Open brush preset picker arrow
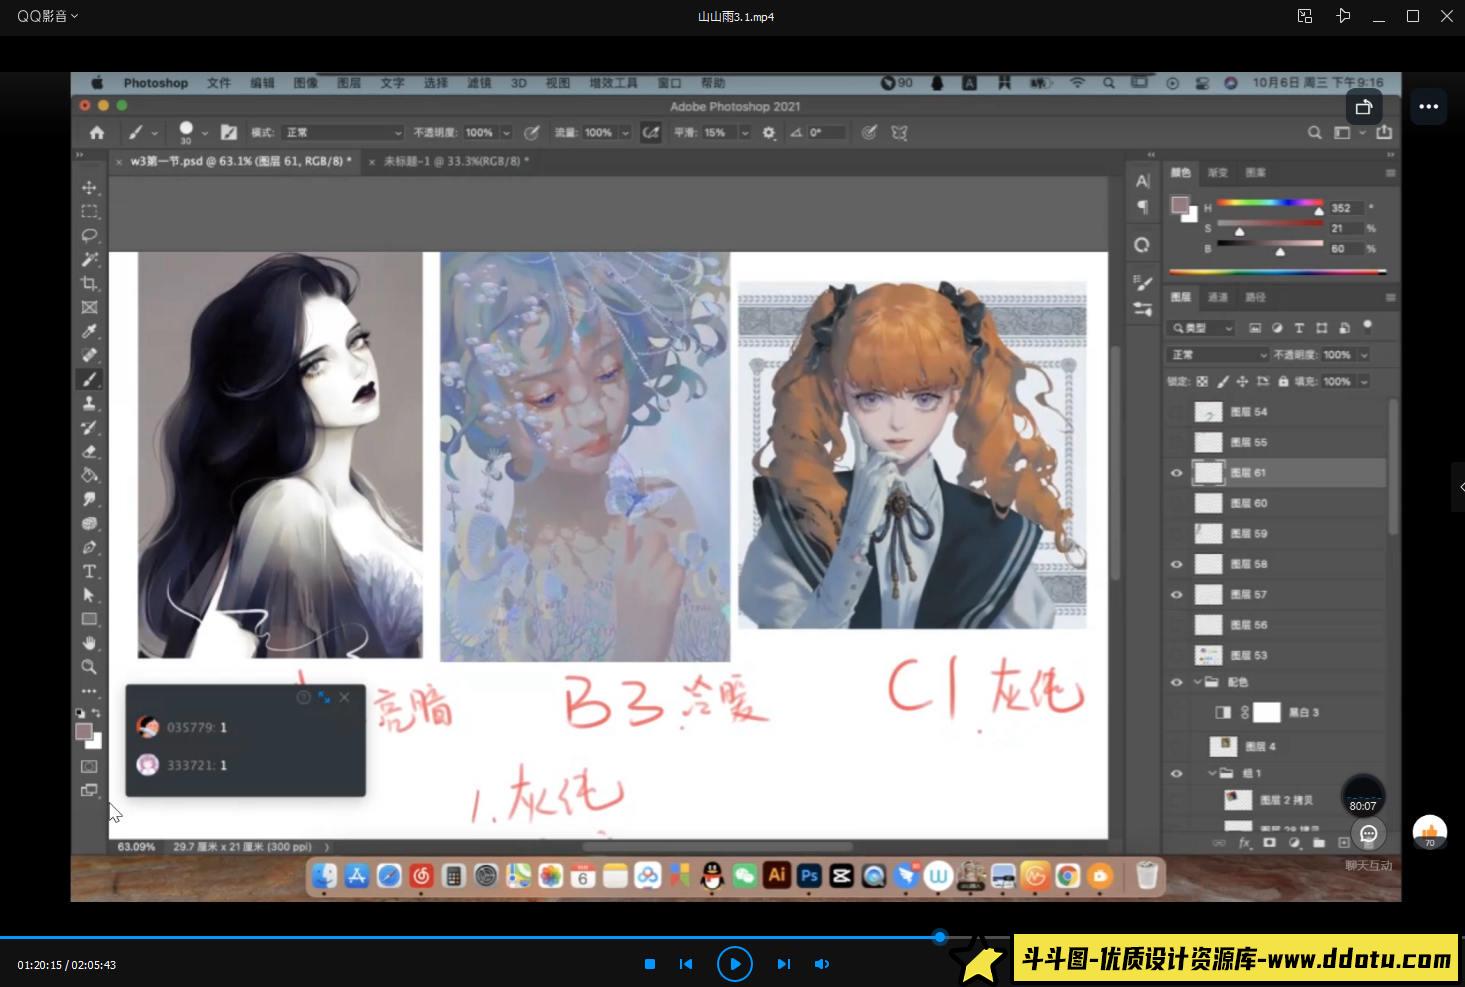This screenshot has height=987, width=1465. [x=204, y=132]
